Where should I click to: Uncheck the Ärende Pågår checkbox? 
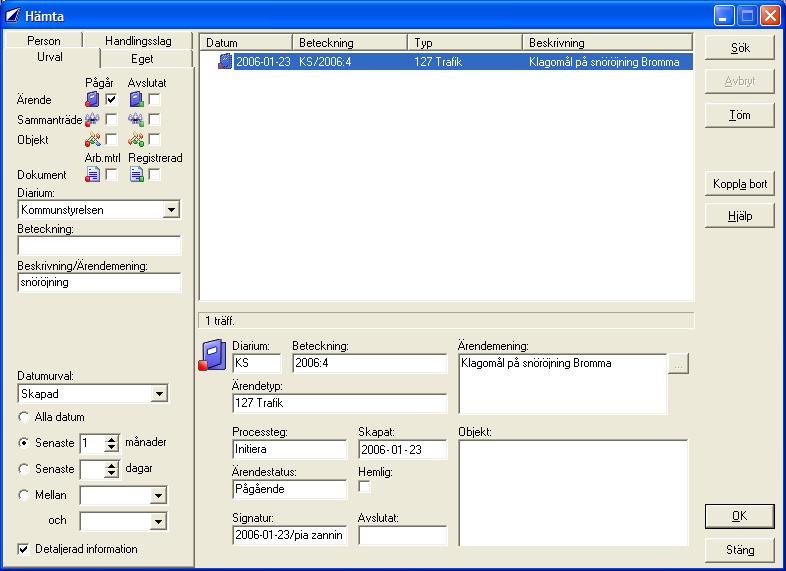[111, 99]
